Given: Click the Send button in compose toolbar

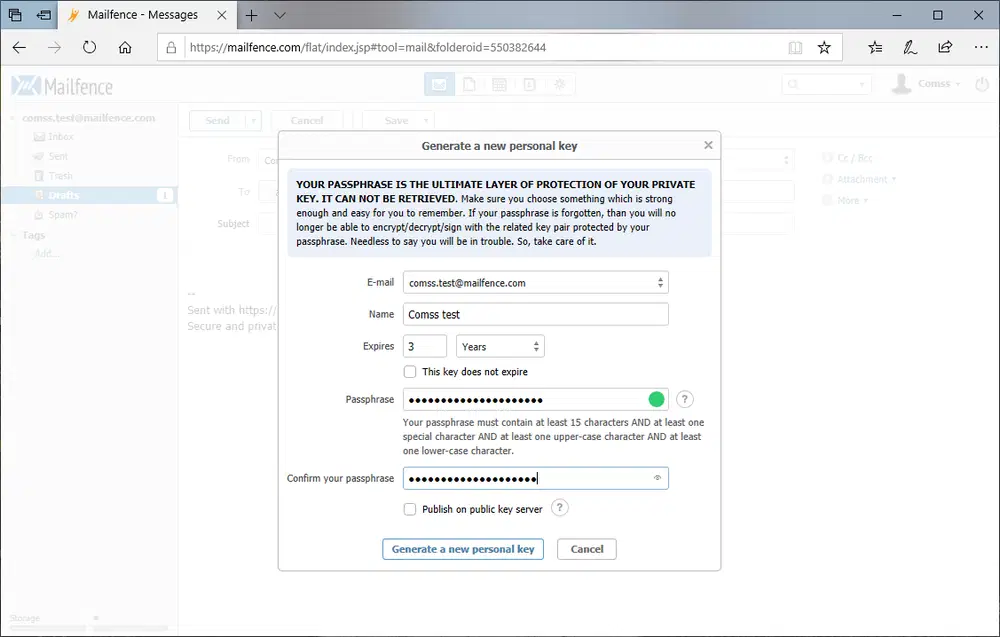Looking at the screenshot, I should click(x=217, y=121).
